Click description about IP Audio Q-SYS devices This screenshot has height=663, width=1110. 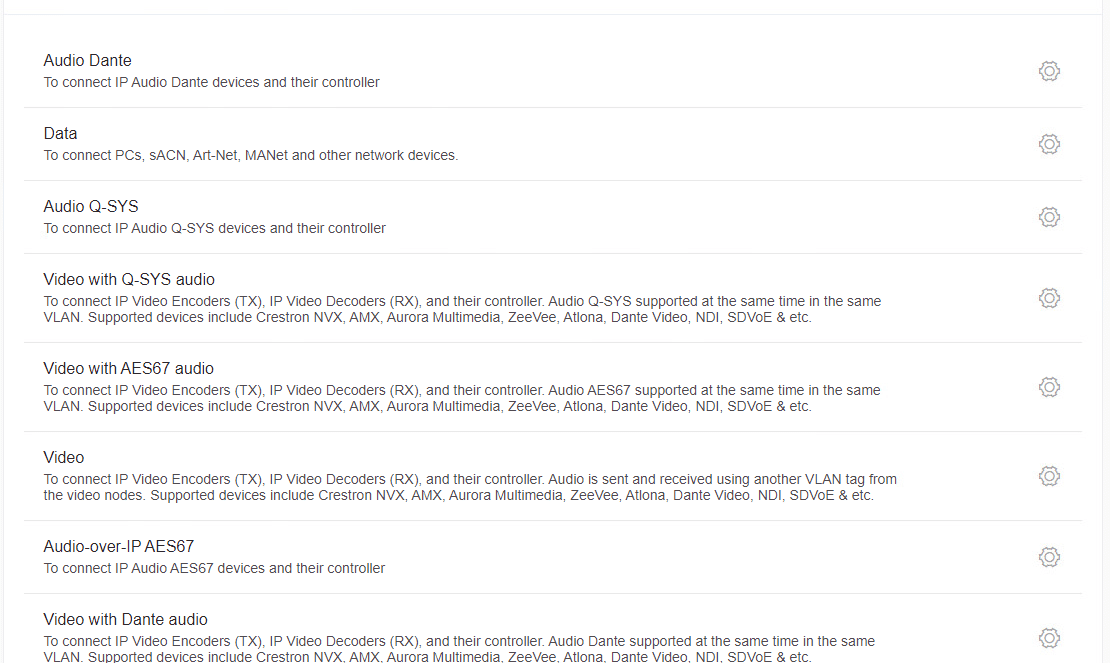click(214, 228)
